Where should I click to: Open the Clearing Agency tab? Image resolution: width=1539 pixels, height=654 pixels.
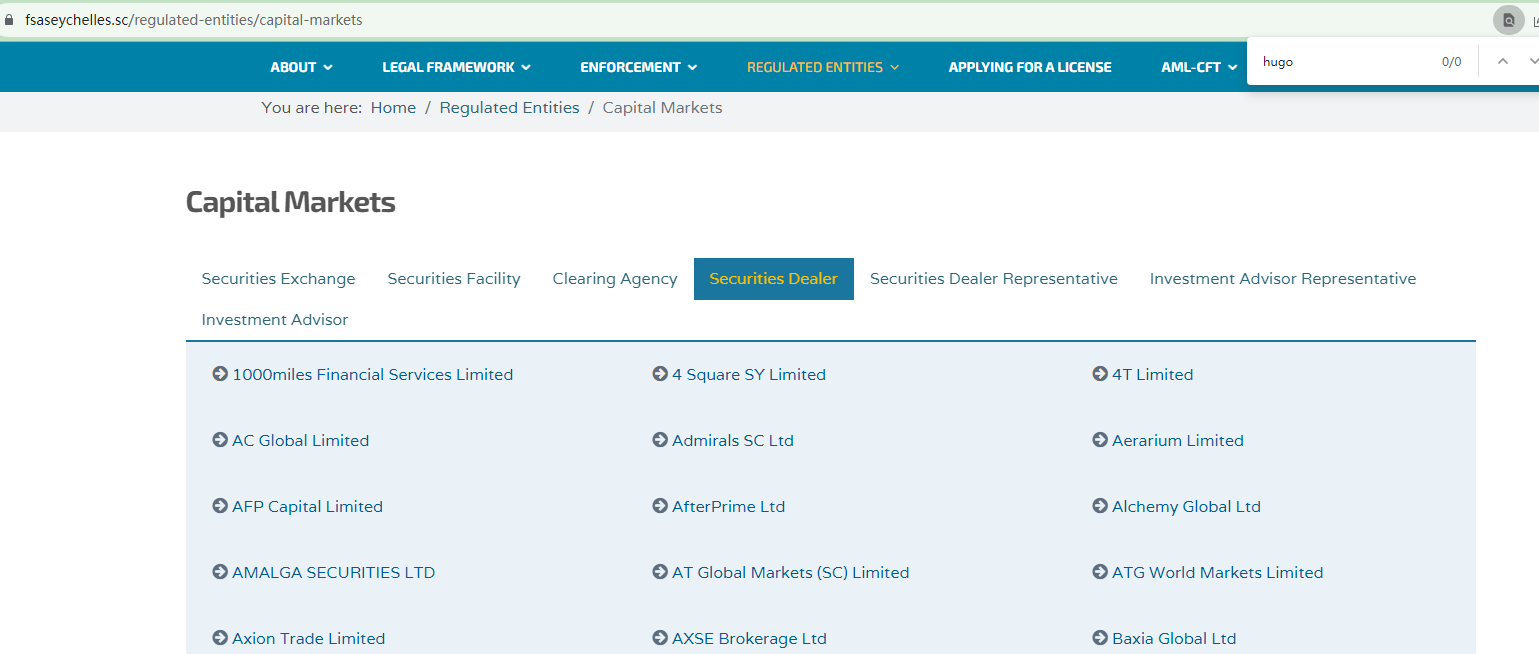(x=615, y=279)
